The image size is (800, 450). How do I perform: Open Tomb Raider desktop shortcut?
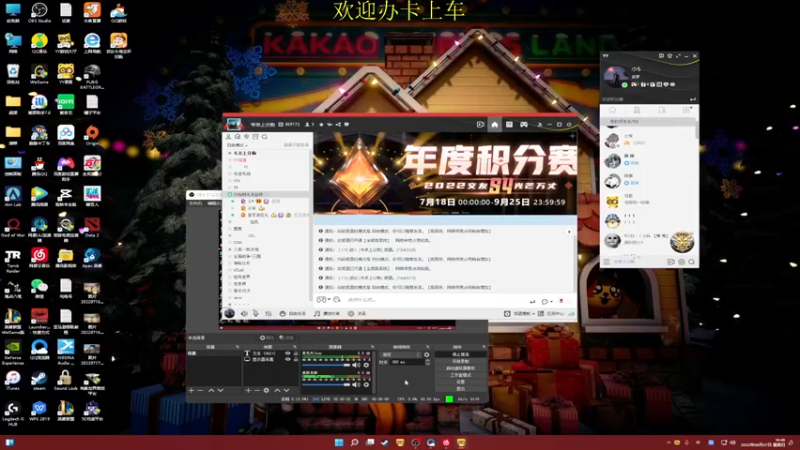[x=13, y=260]
